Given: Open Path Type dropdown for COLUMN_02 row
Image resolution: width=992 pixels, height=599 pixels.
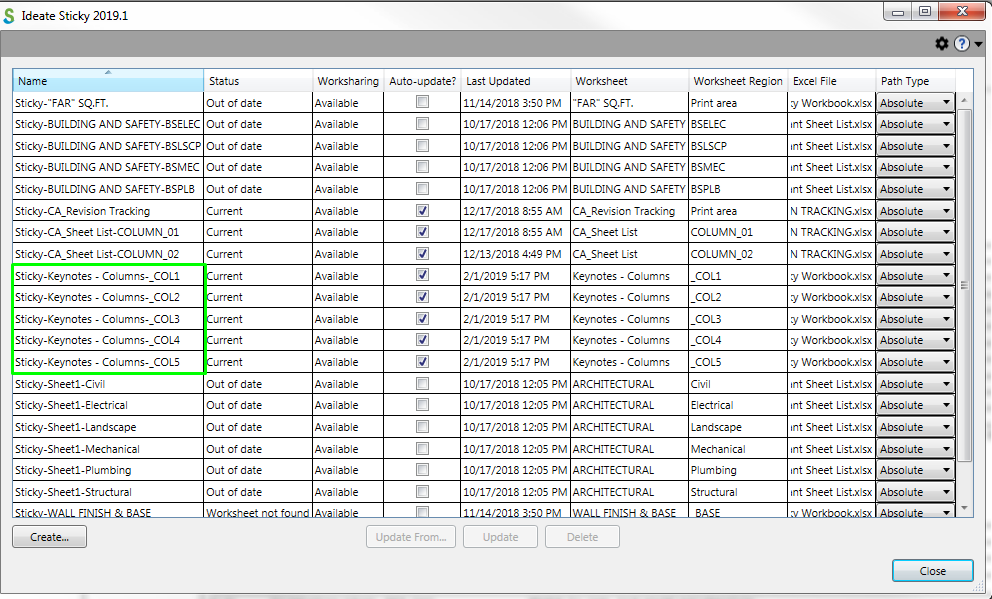Looking at the screenshot, I should tap(915, 254).
